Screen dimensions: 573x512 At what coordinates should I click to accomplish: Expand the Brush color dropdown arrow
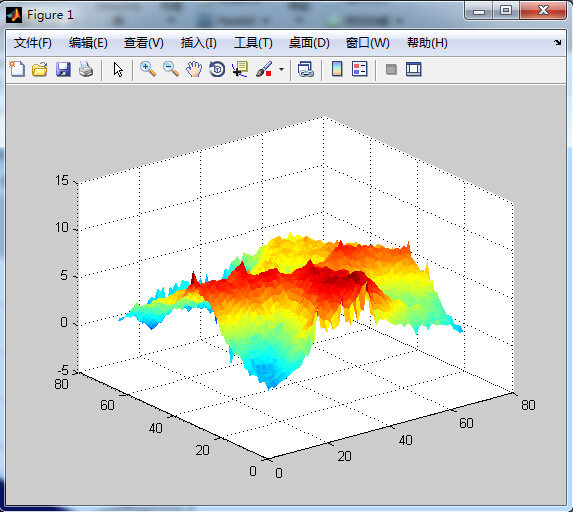(281, 69)
